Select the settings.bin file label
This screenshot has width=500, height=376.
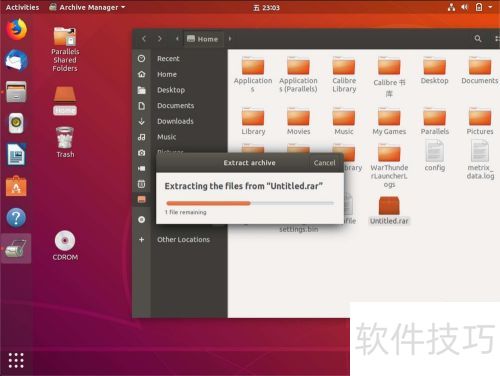click(x=298, y=229)
